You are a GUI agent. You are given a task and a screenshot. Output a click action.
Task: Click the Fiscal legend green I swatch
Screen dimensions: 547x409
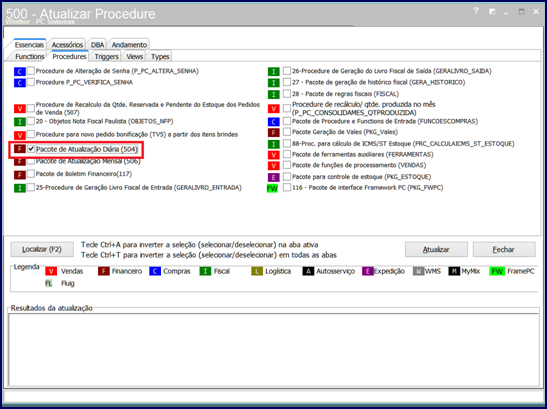[205, 271]
